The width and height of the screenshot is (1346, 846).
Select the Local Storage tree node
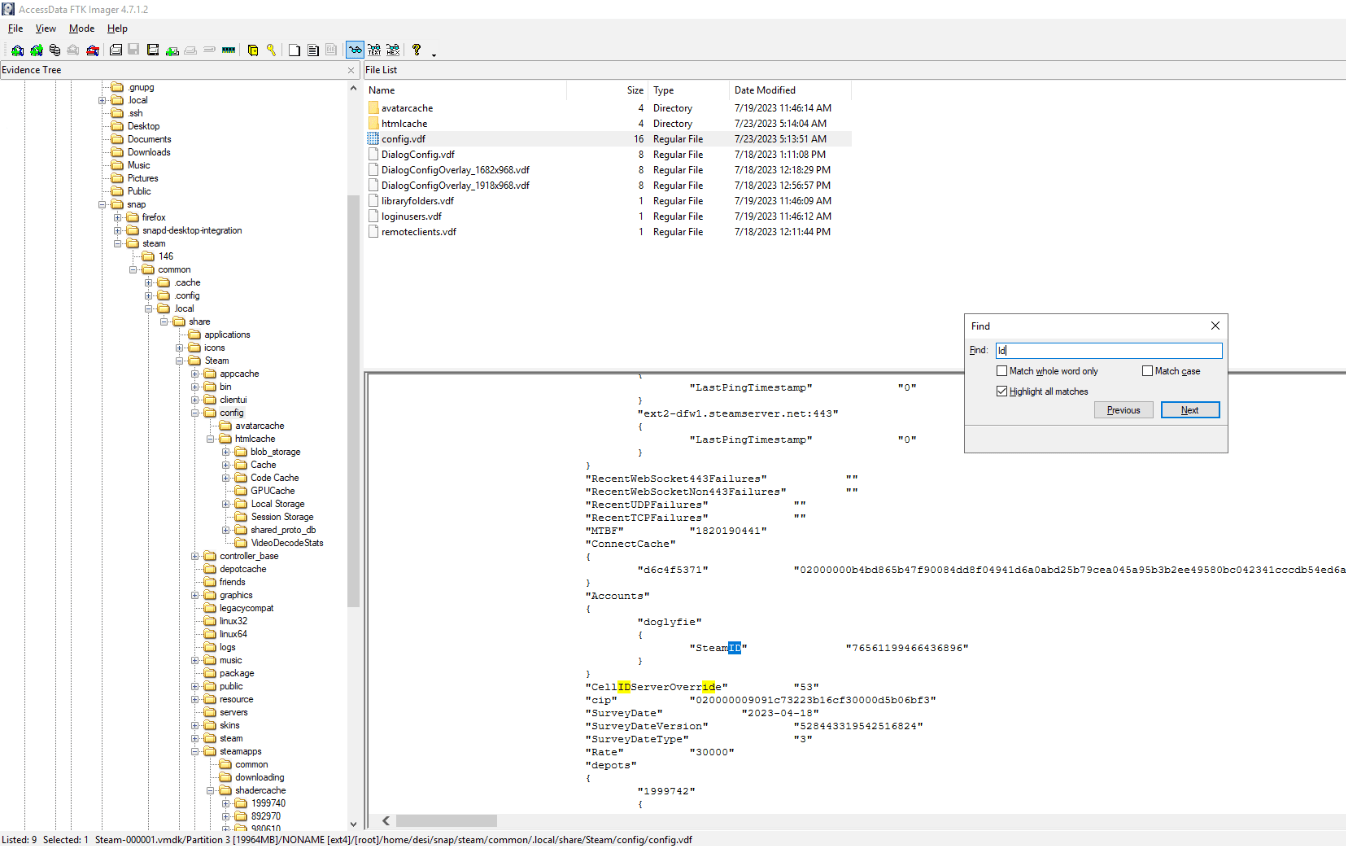[278, 504]
